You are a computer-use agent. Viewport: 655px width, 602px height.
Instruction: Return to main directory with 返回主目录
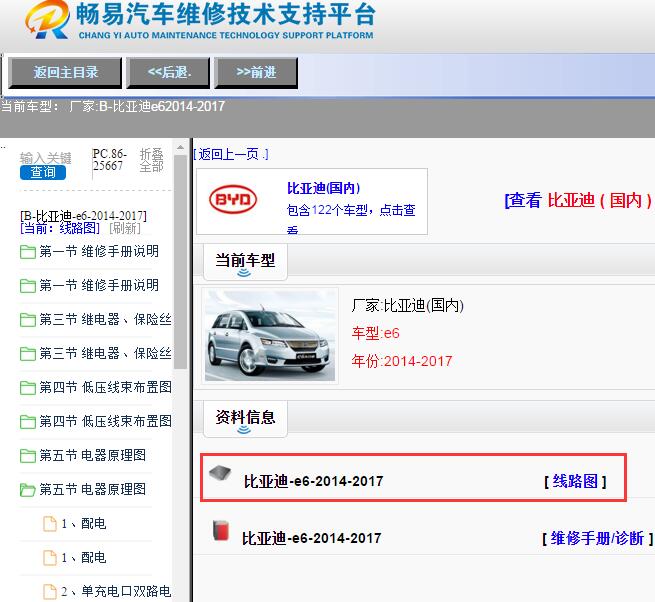pos(65,73)
